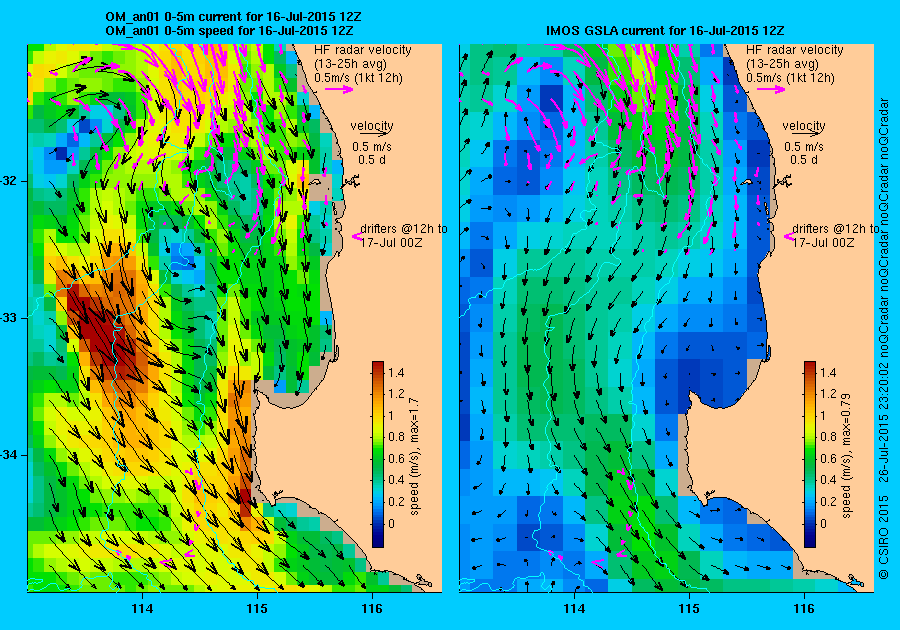
Task: Click '(13-25h avg)' text in right map
Action: pos(782,64)
